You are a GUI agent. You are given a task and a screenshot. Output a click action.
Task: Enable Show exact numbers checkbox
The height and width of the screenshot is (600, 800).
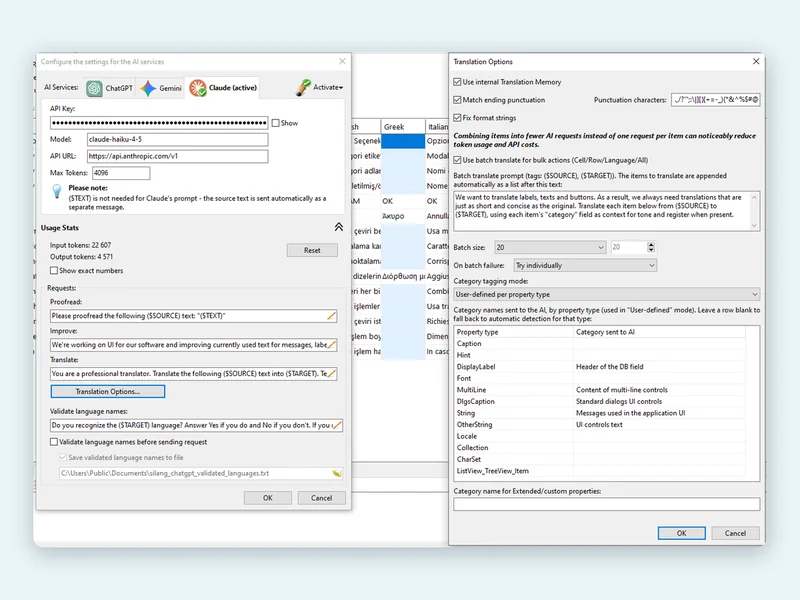point(54,270)
